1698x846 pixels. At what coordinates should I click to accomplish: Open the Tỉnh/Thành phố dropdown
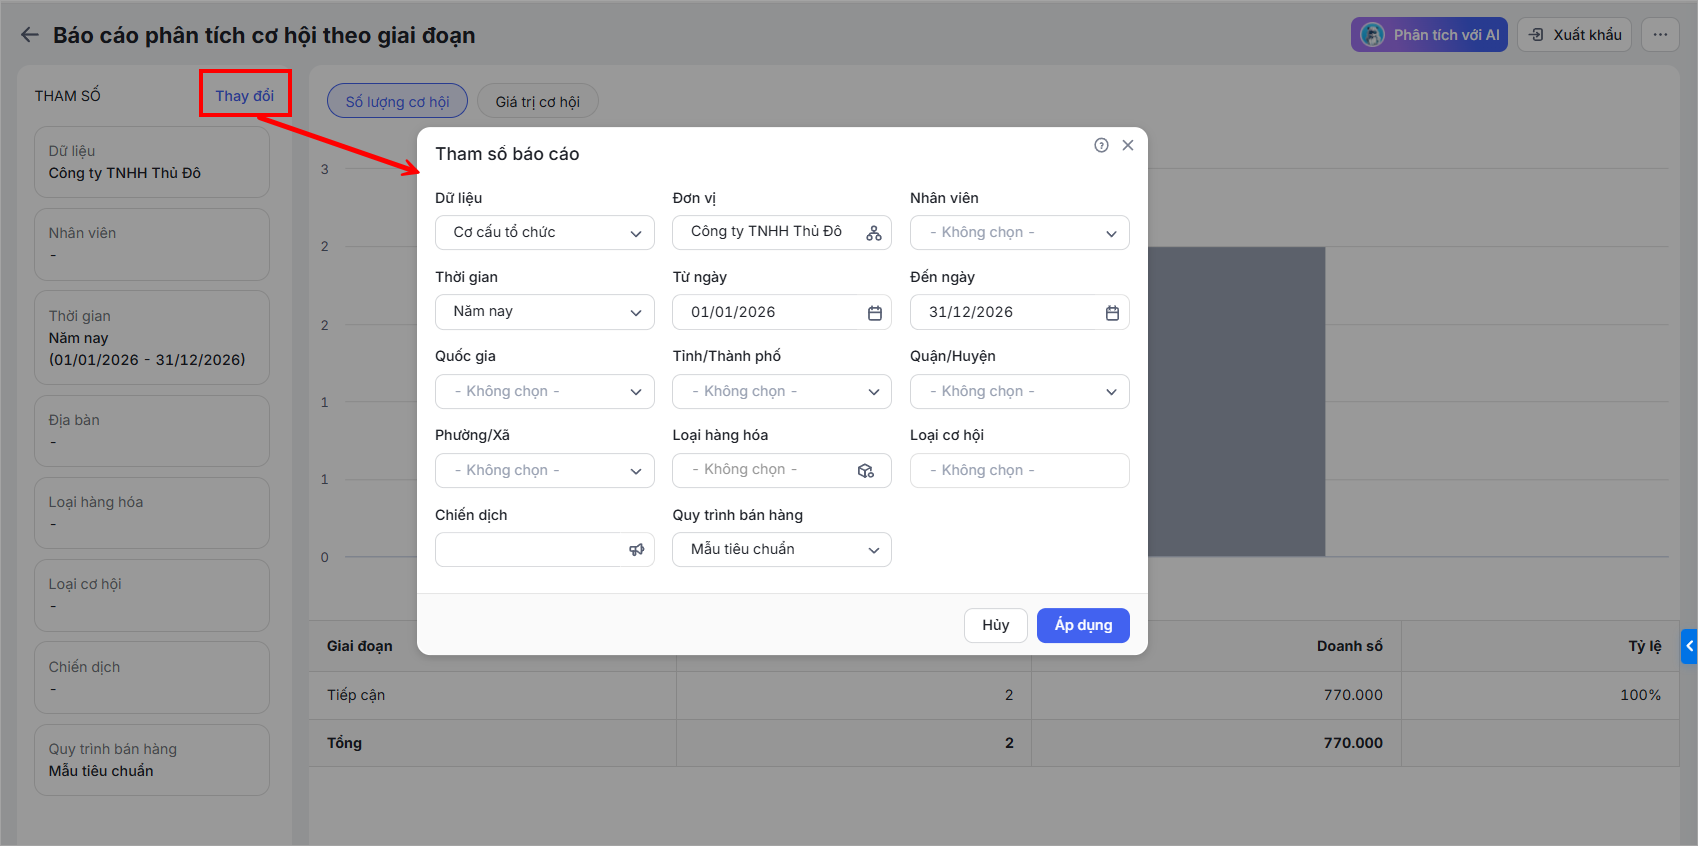[x=782, y=391]
